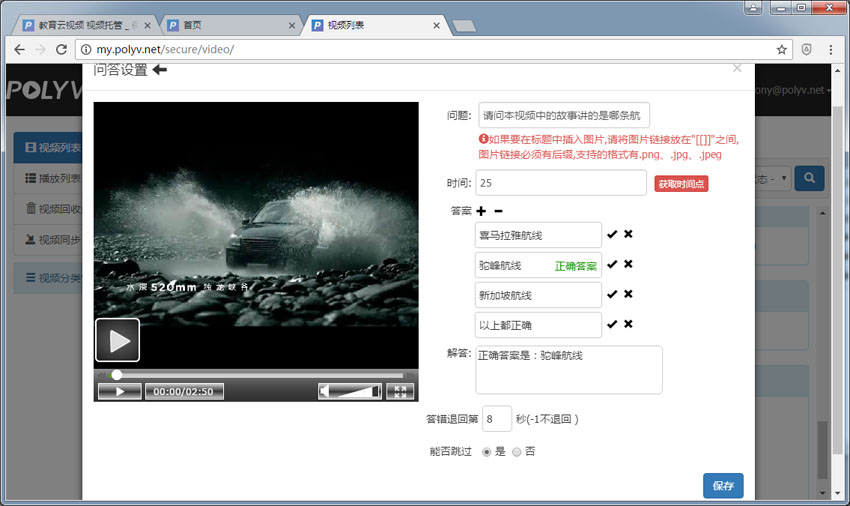The image size is (850, 506).
Task: Switch to the 教育云视频 browser tab
Action: (x=85, y=24)
